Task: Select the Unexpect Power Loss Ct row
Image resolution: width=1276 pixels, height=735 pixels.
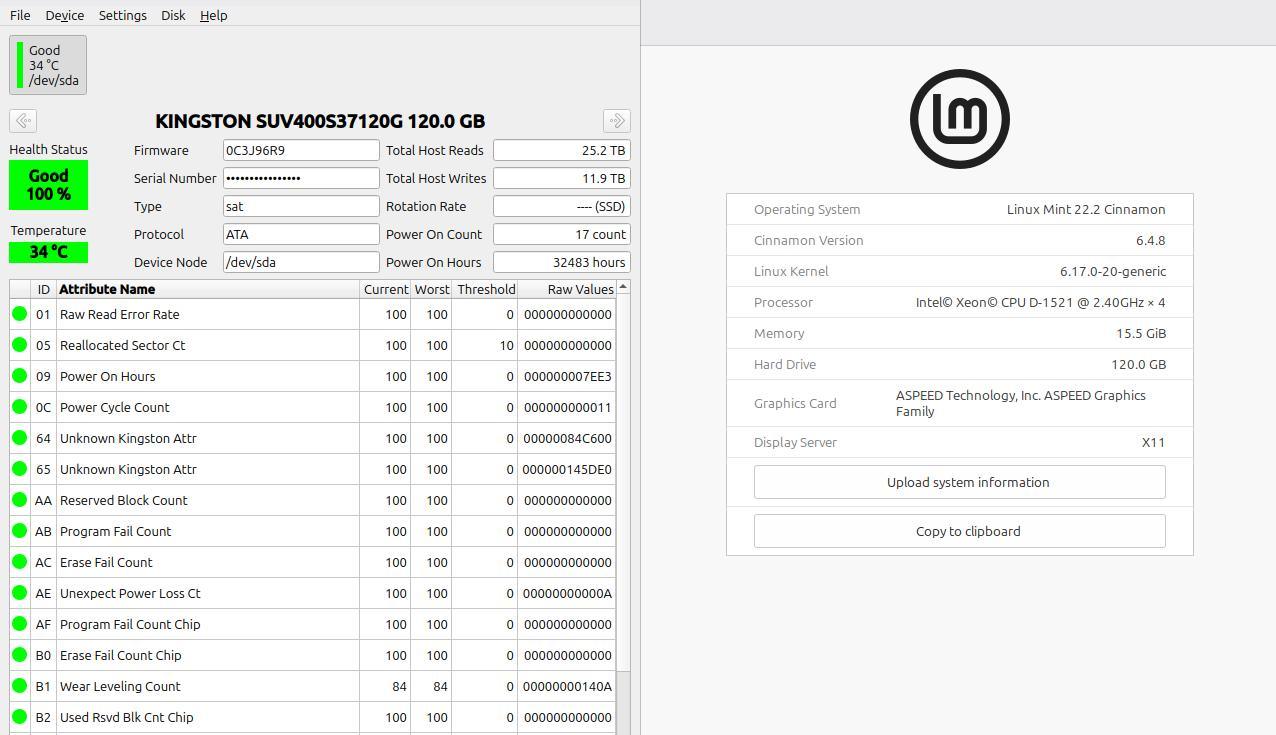Action: point(313,593)
